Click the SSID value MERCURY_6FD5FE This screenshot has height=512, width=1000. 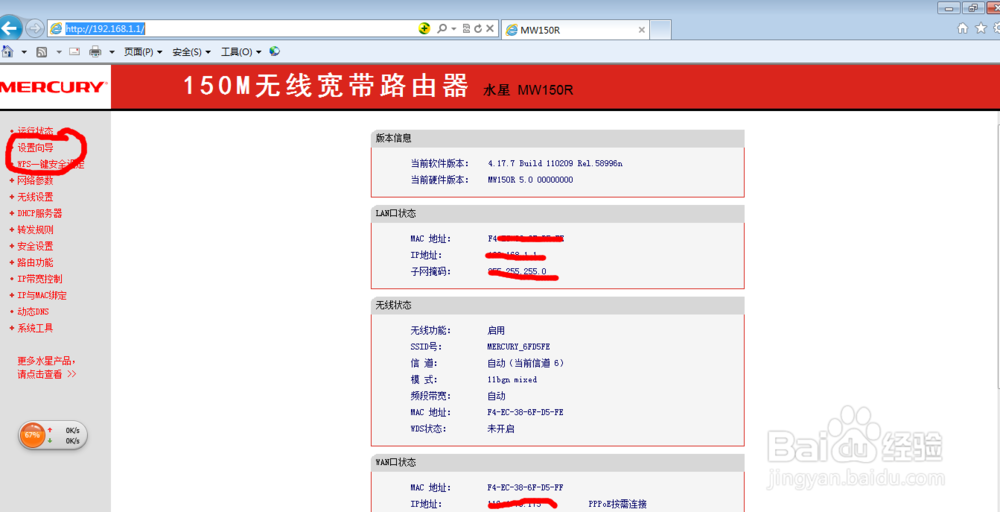(518, 347)
